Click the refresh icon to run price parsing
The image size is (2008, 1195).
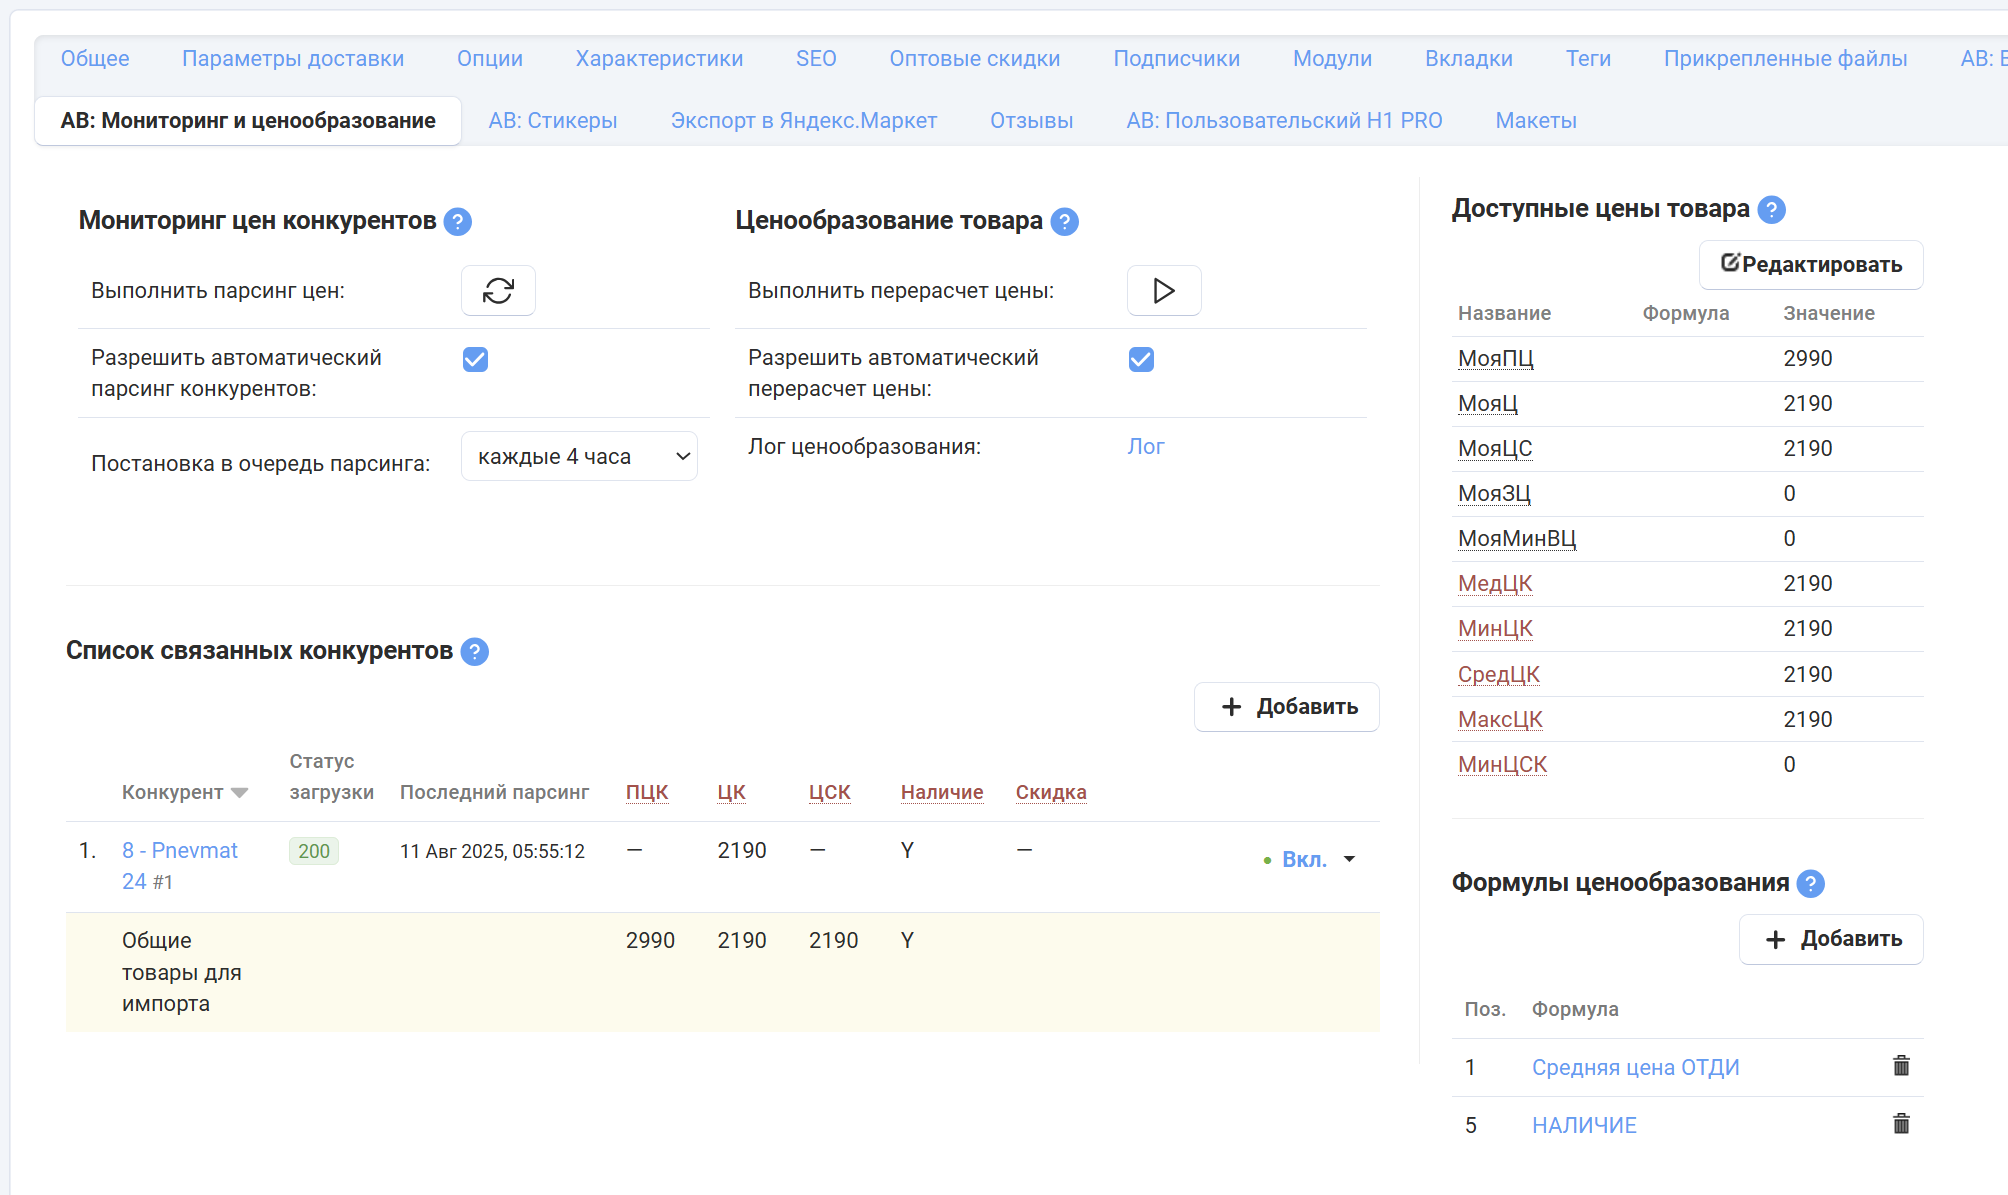click(x=498, y=291)
